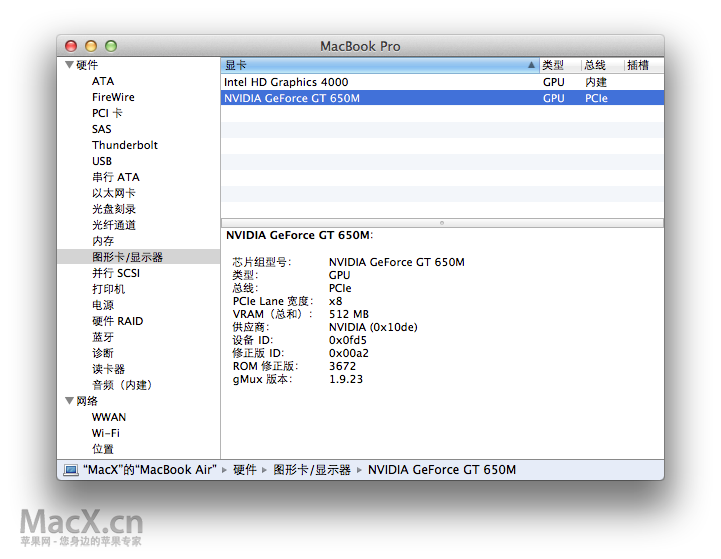This screenshot has height=559, width=721.
Task: Select 硬件 RAID in the sidebar
Action: pyautogui.click(x=118, y=321)
